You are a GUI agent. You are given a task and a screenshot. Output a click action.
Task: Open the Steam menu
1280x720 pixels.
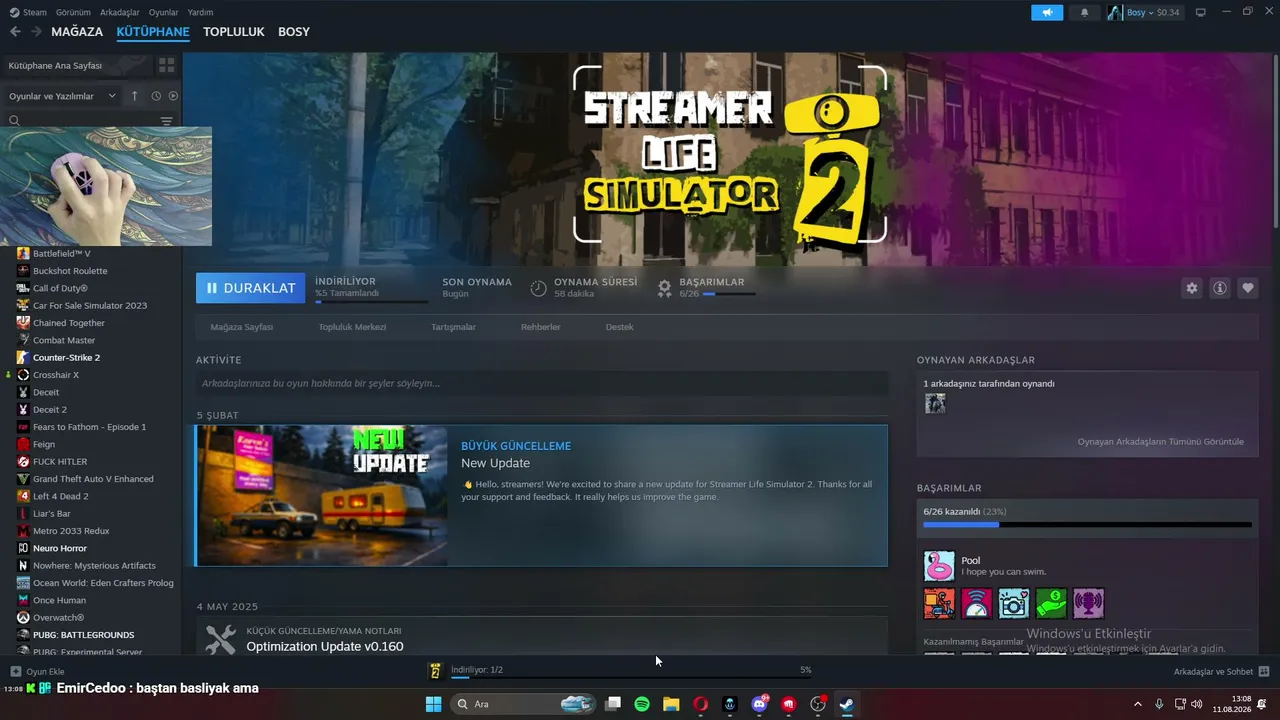pos(28,12)
